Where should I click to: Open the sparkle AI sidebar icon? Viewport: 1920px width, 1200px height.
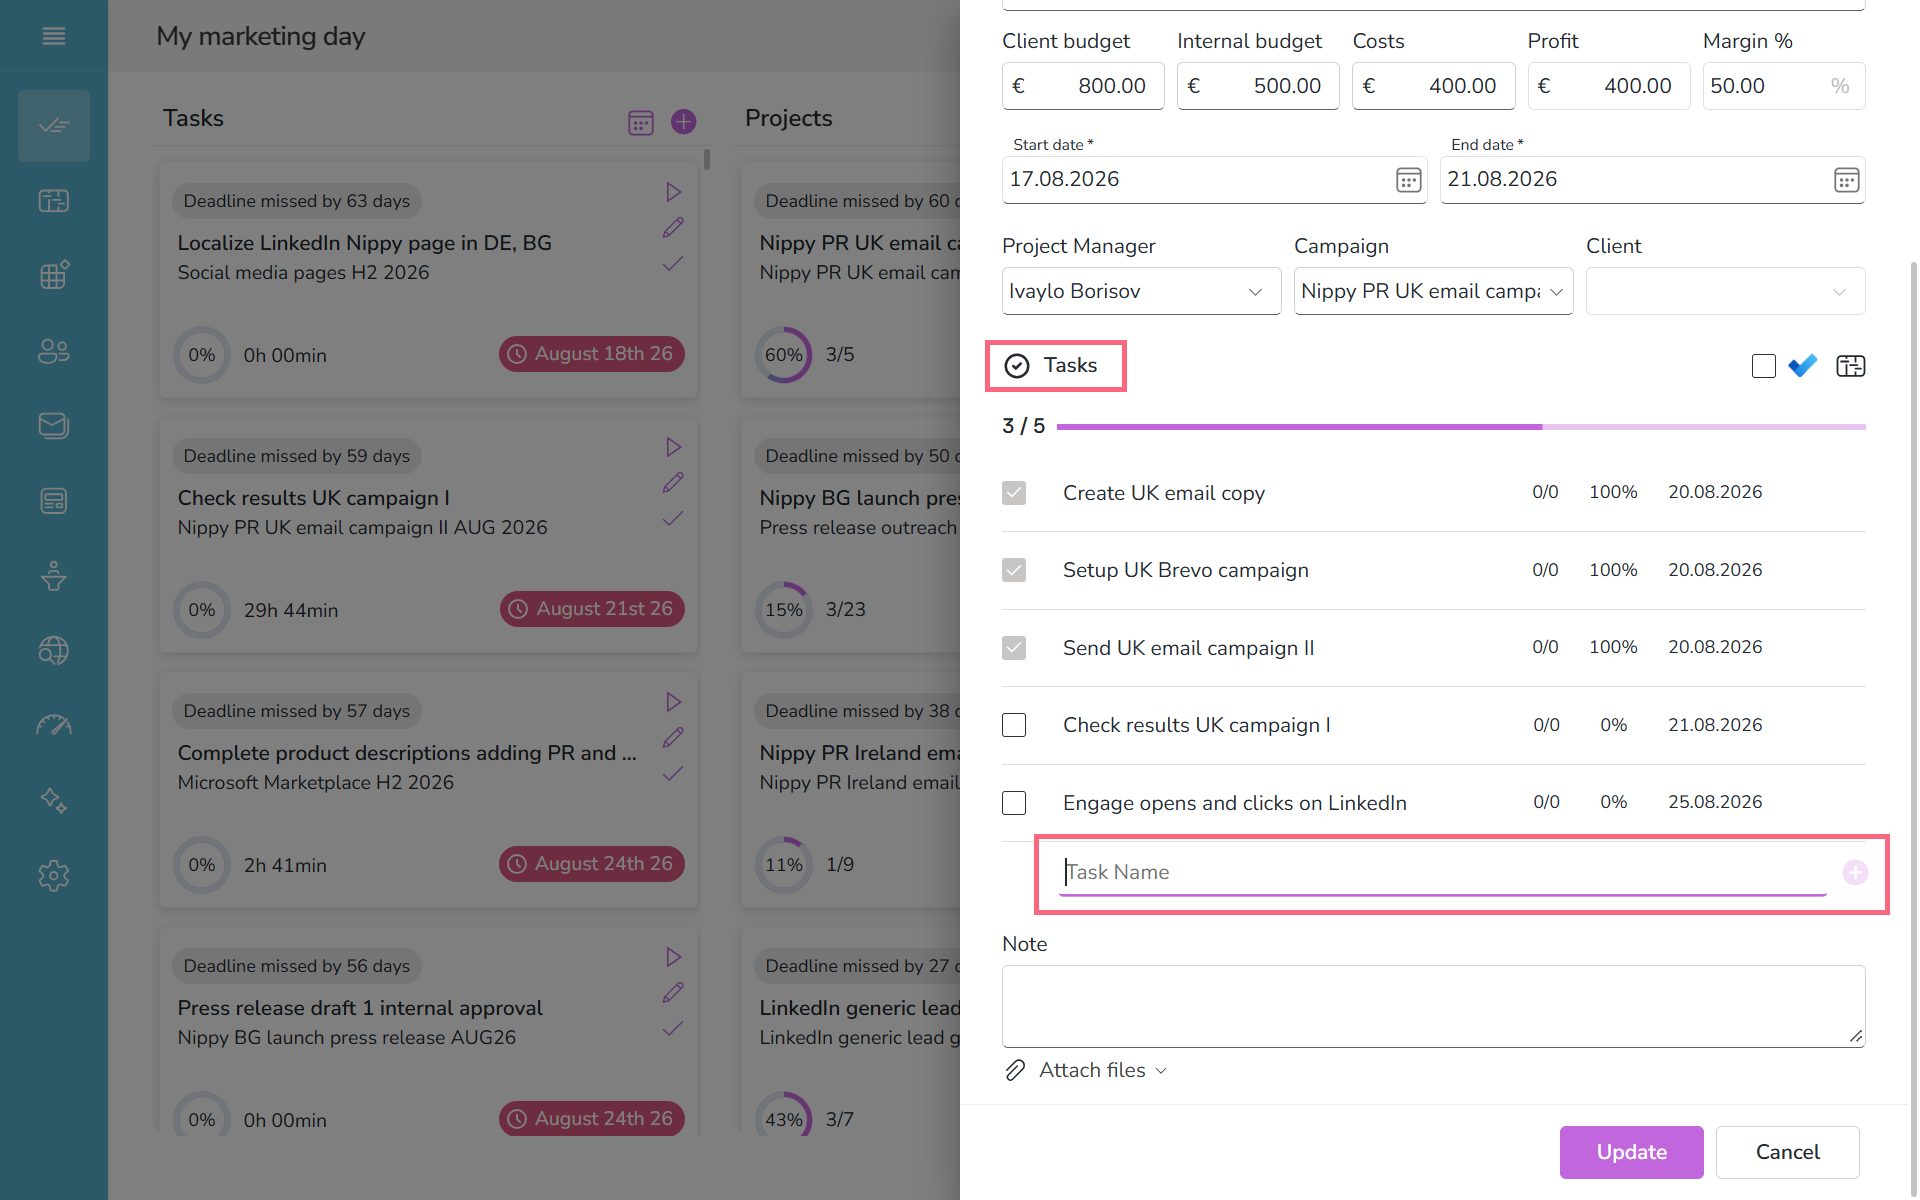(54, 801)
